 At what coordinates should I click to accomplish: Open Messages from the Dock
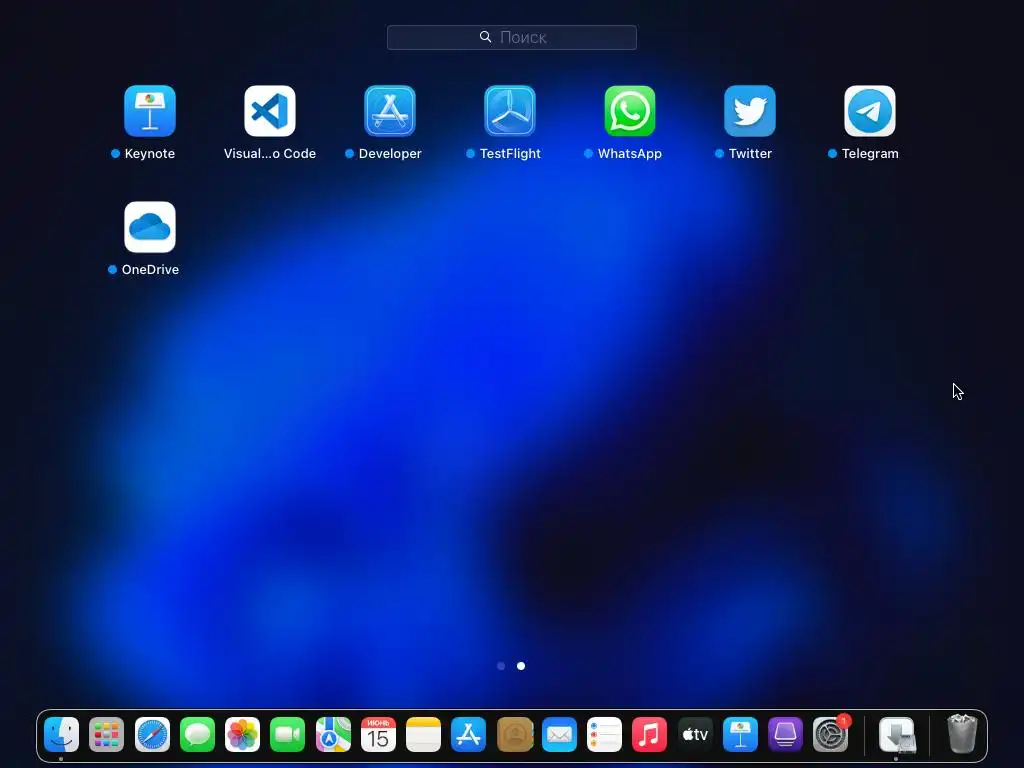pos(197,735)
